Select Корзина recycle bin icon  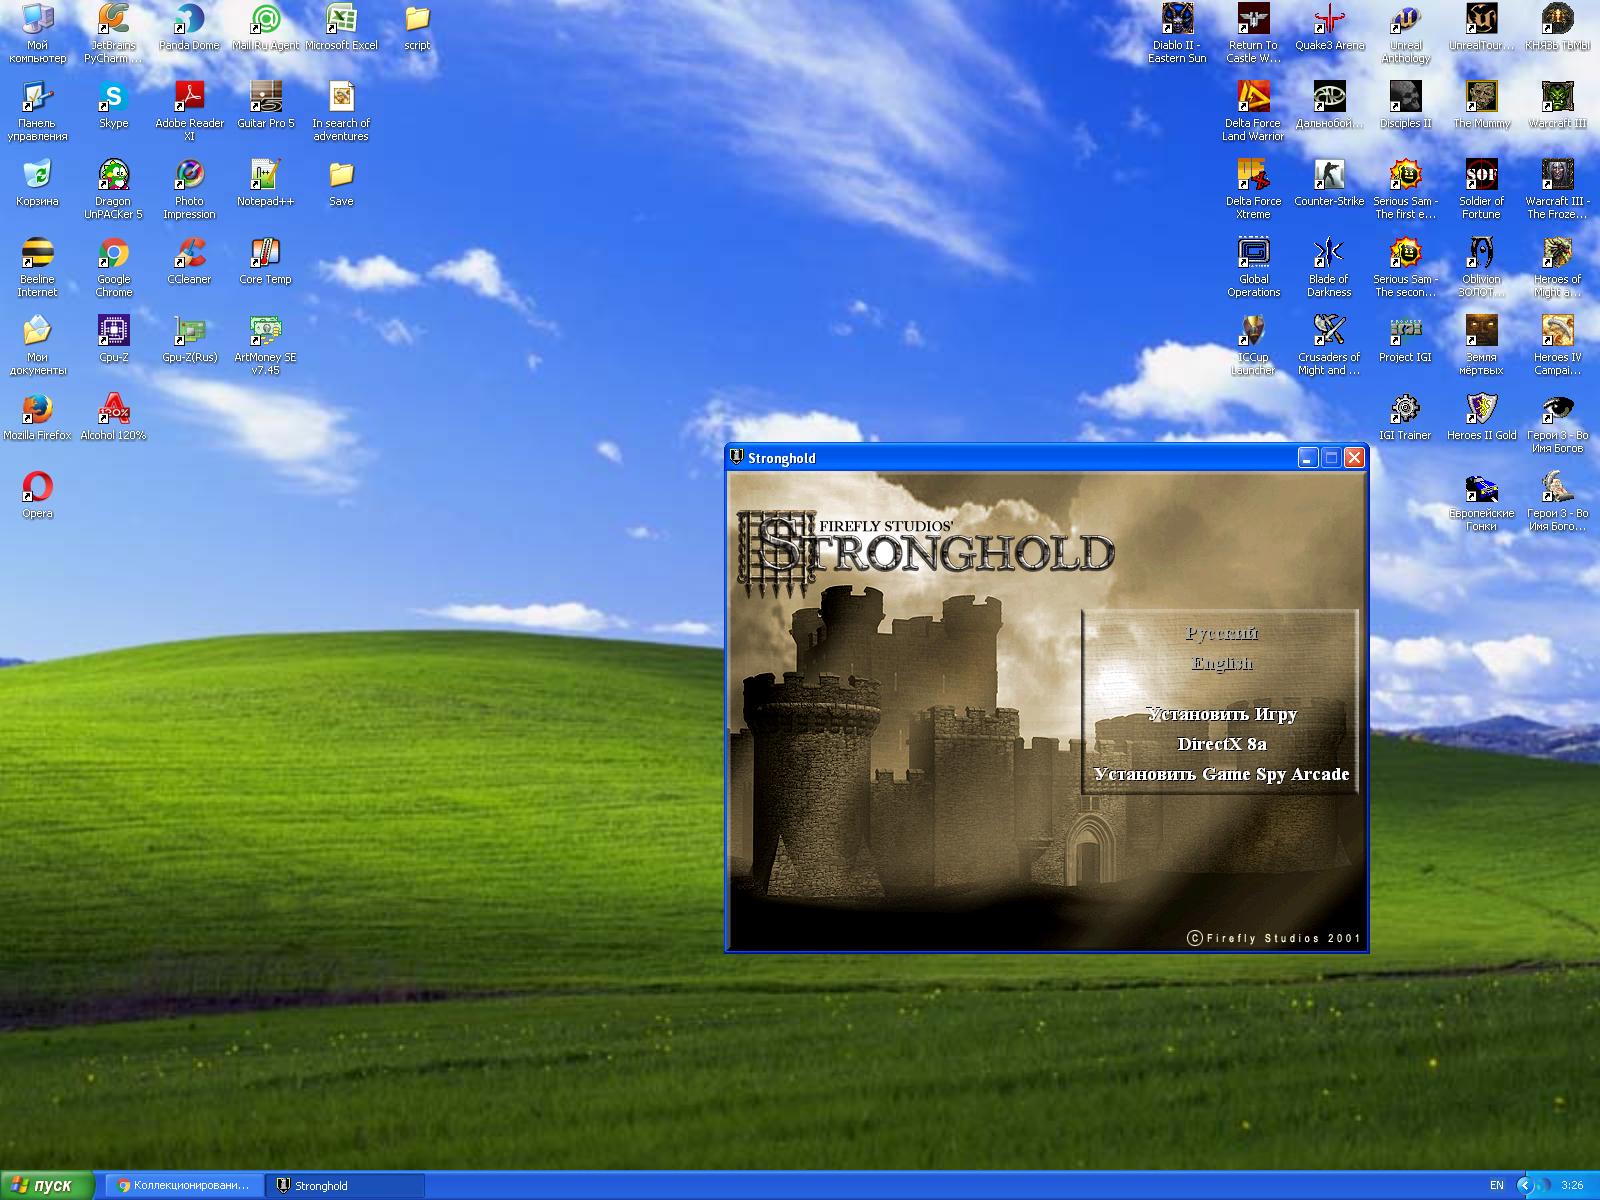tap(37, 183)
